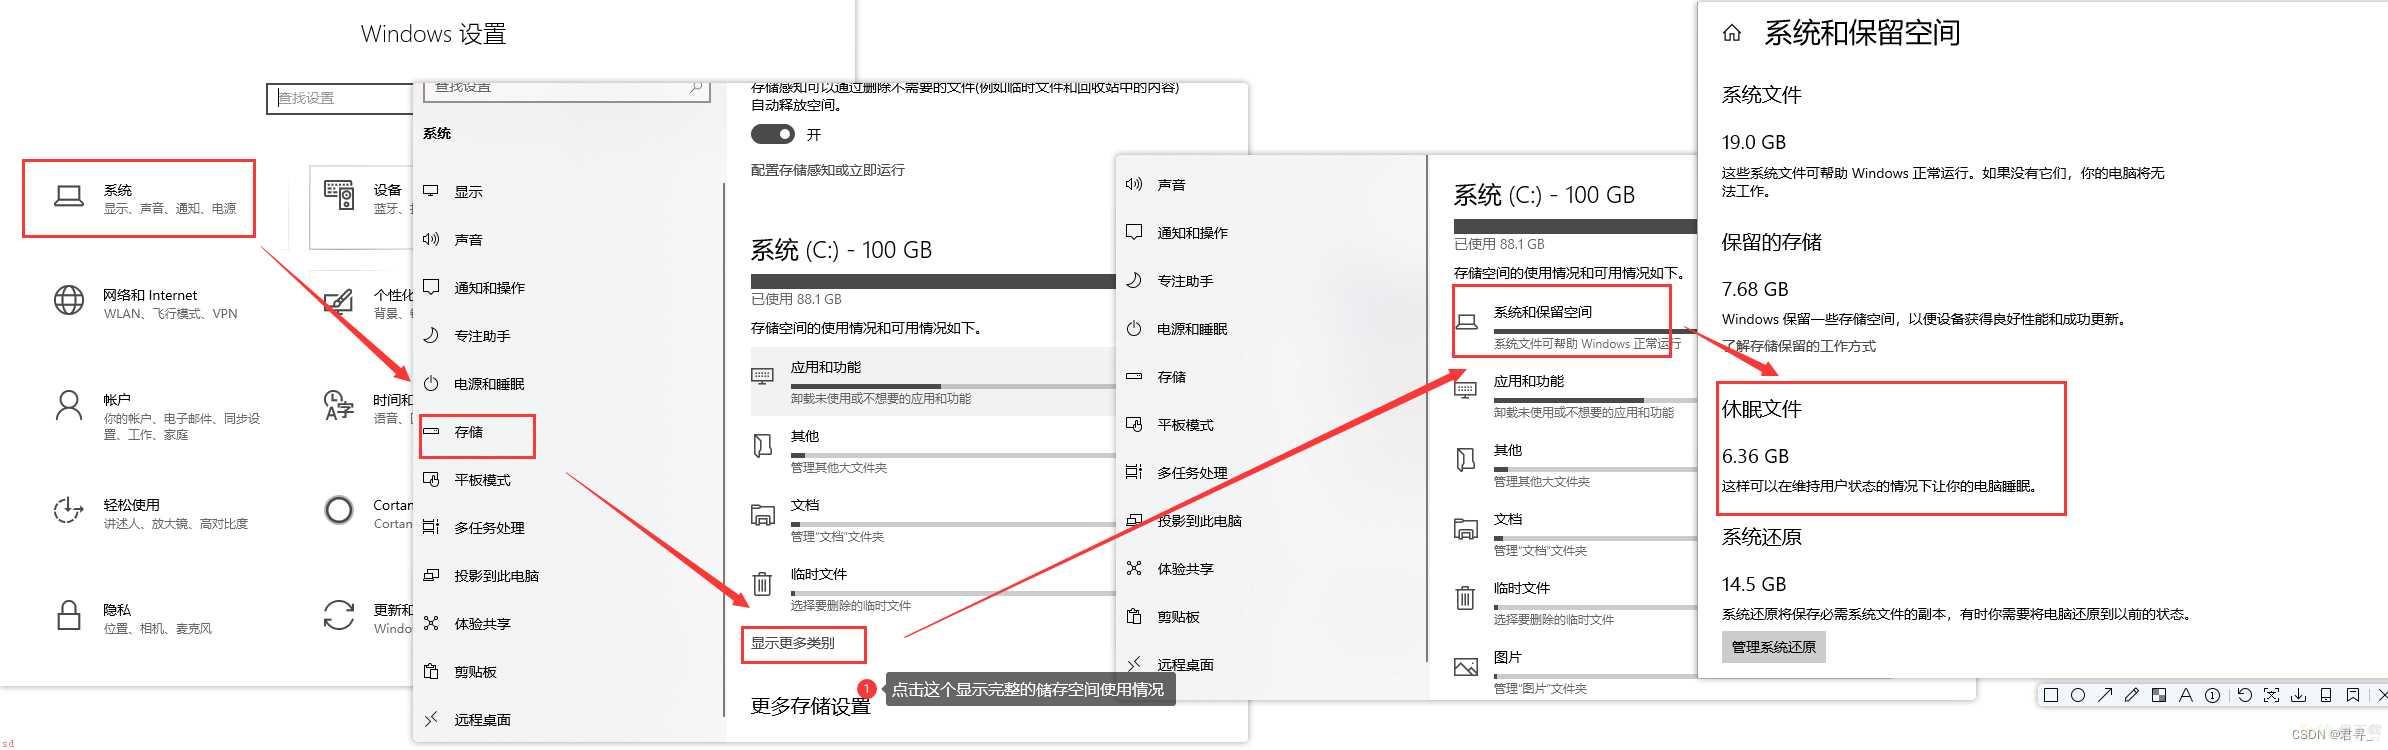Click the magnifier icon in the middle window's search box
Viewport: 2388px width, 750px height.
point(695,88)
